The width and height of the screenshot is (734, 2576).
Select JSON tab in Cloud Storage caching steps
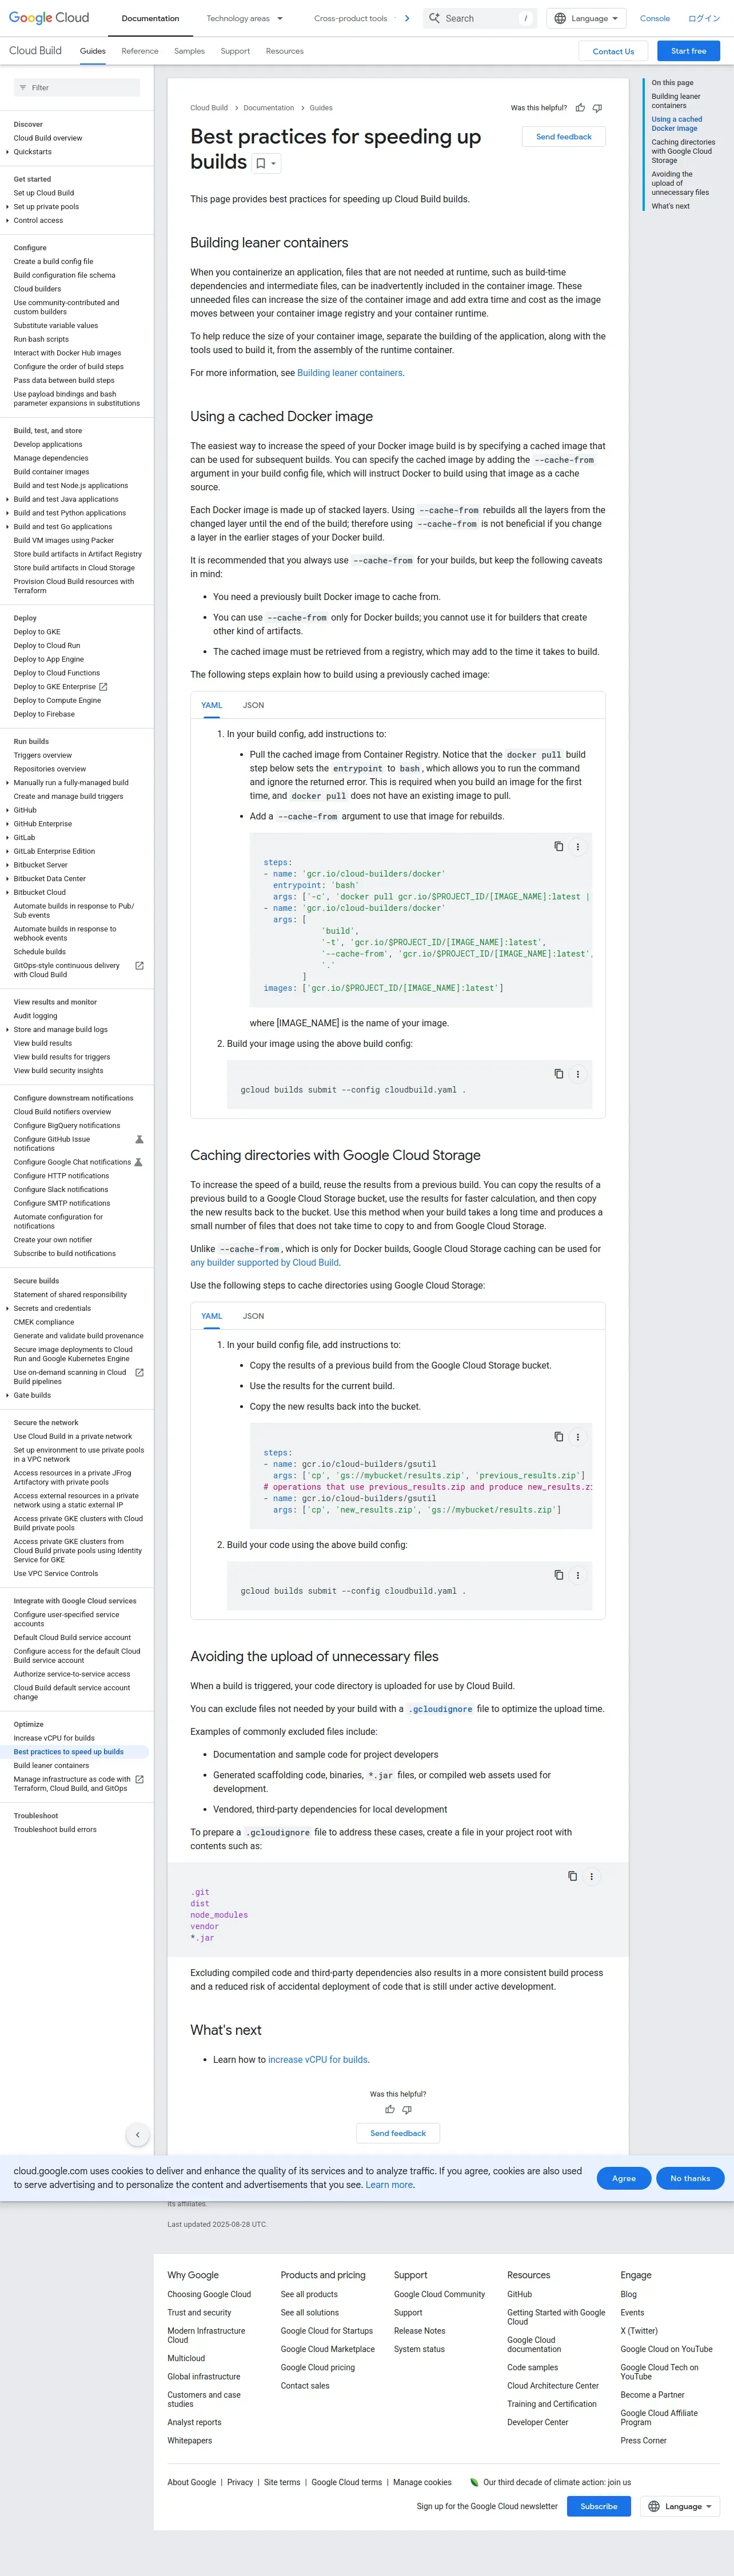click(x=253, y=1316)
